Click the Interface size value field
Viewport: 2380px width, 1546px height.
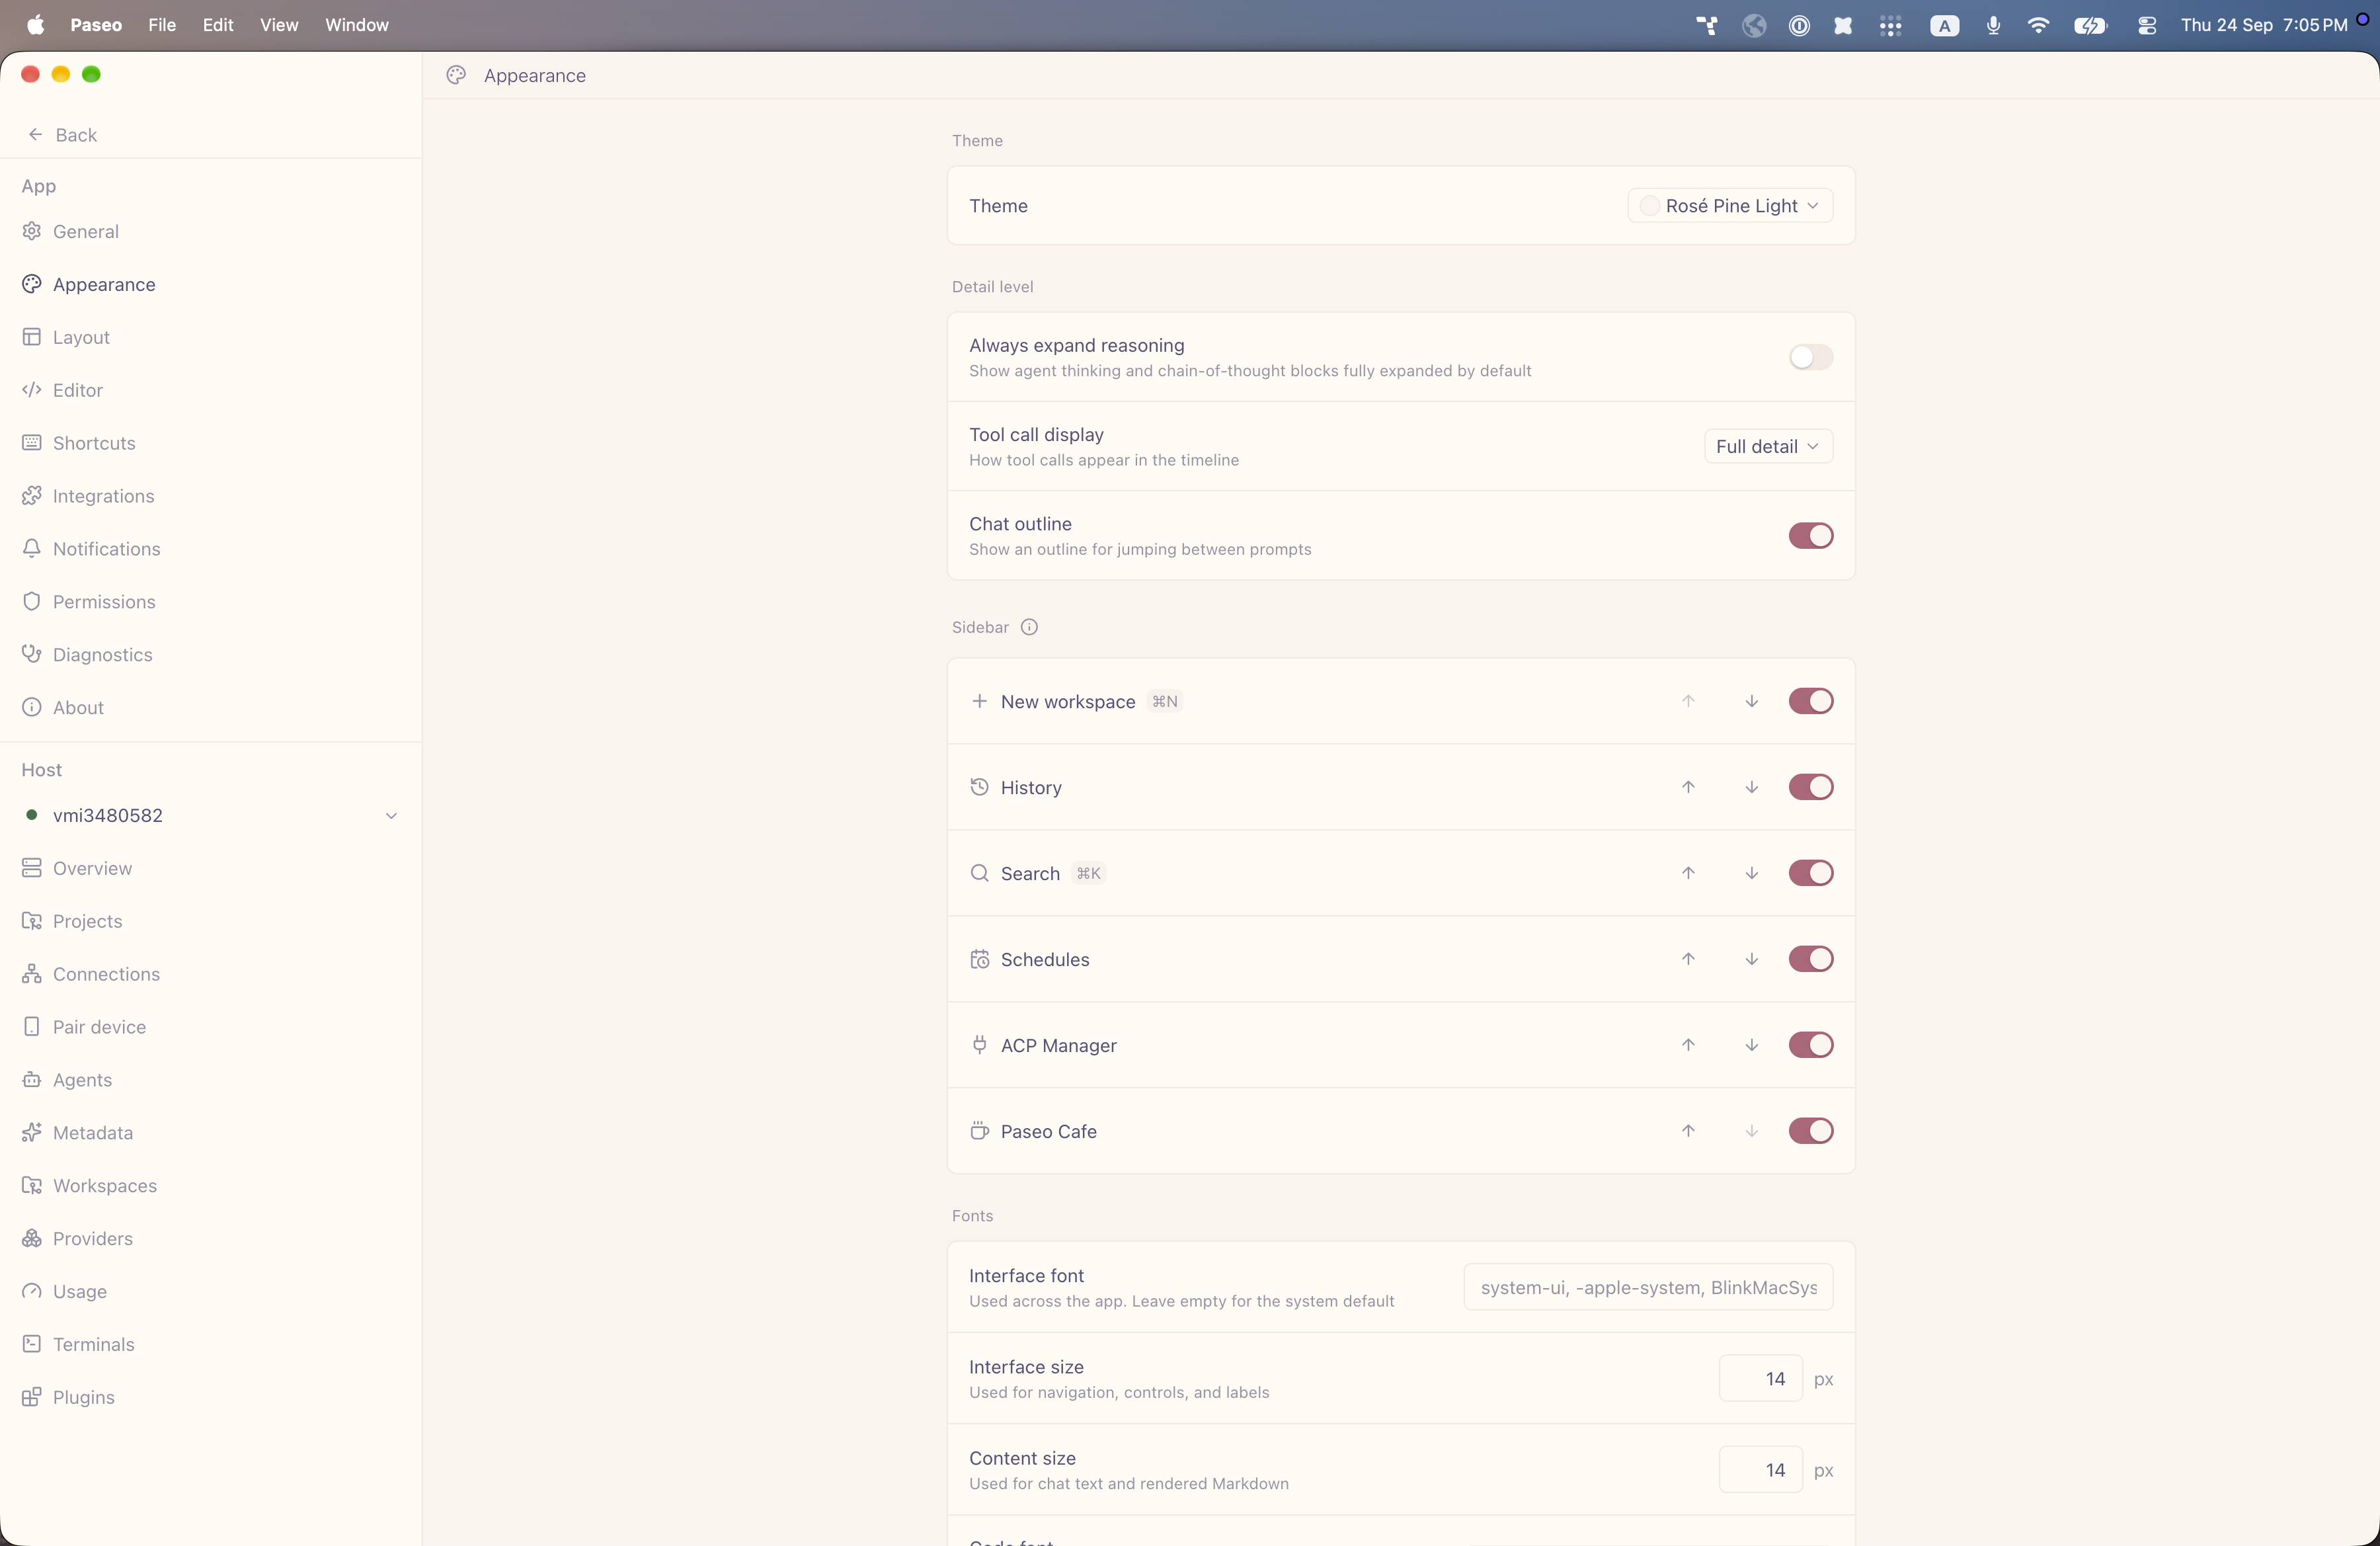(x=1760, y=1379)
